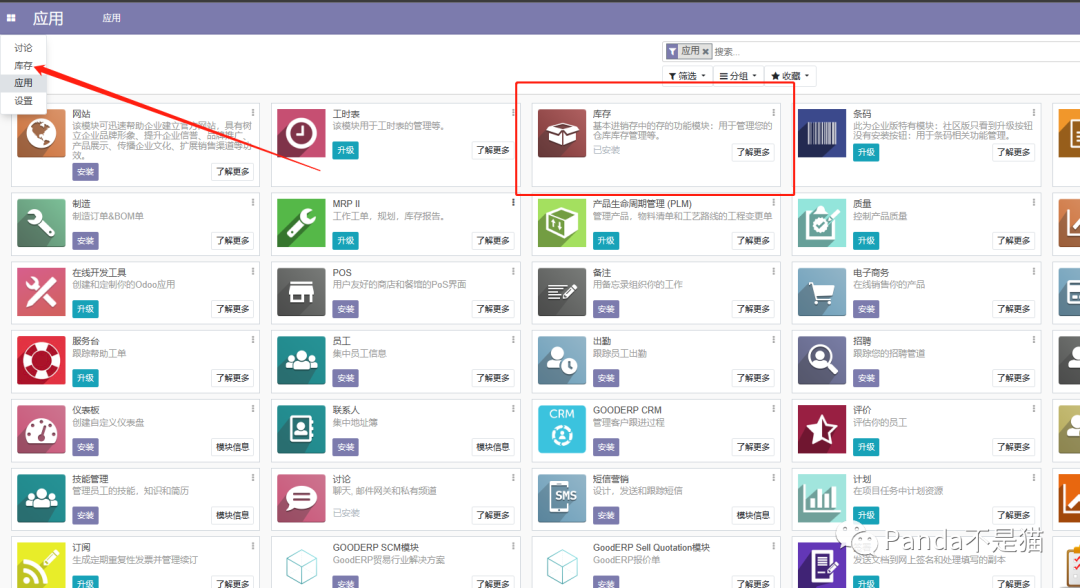The width and height of the screenshot is (1080, 588).
Task: Click the 仪表板 gauge icon
Action: click(x=41, y=429)
